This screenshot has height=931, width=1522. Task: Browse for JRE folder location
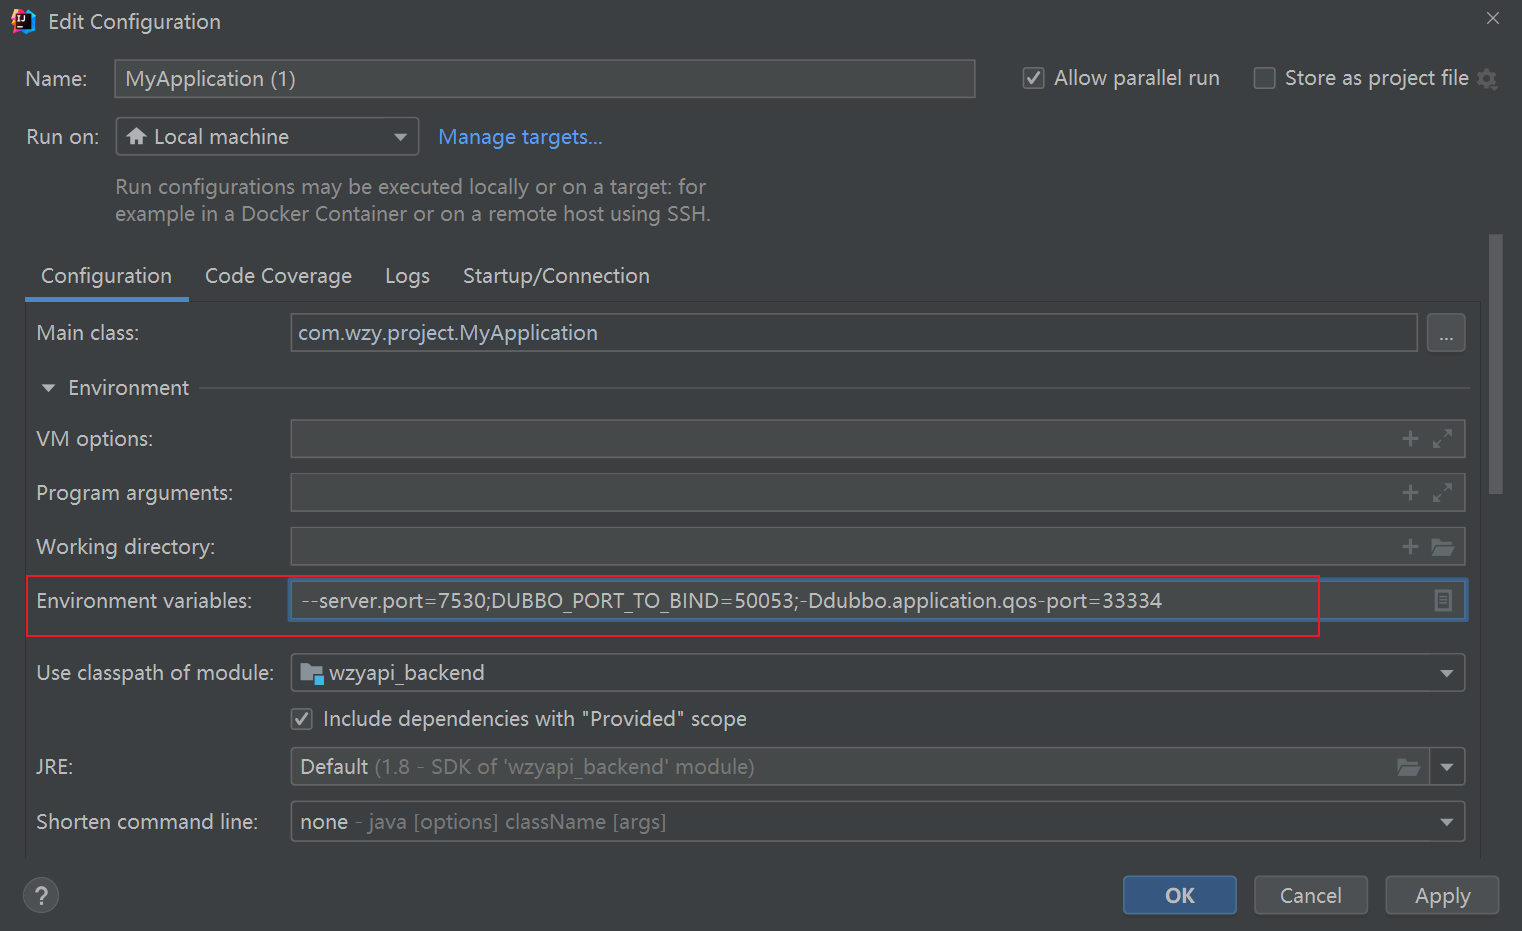click(x=1408, y=767)
